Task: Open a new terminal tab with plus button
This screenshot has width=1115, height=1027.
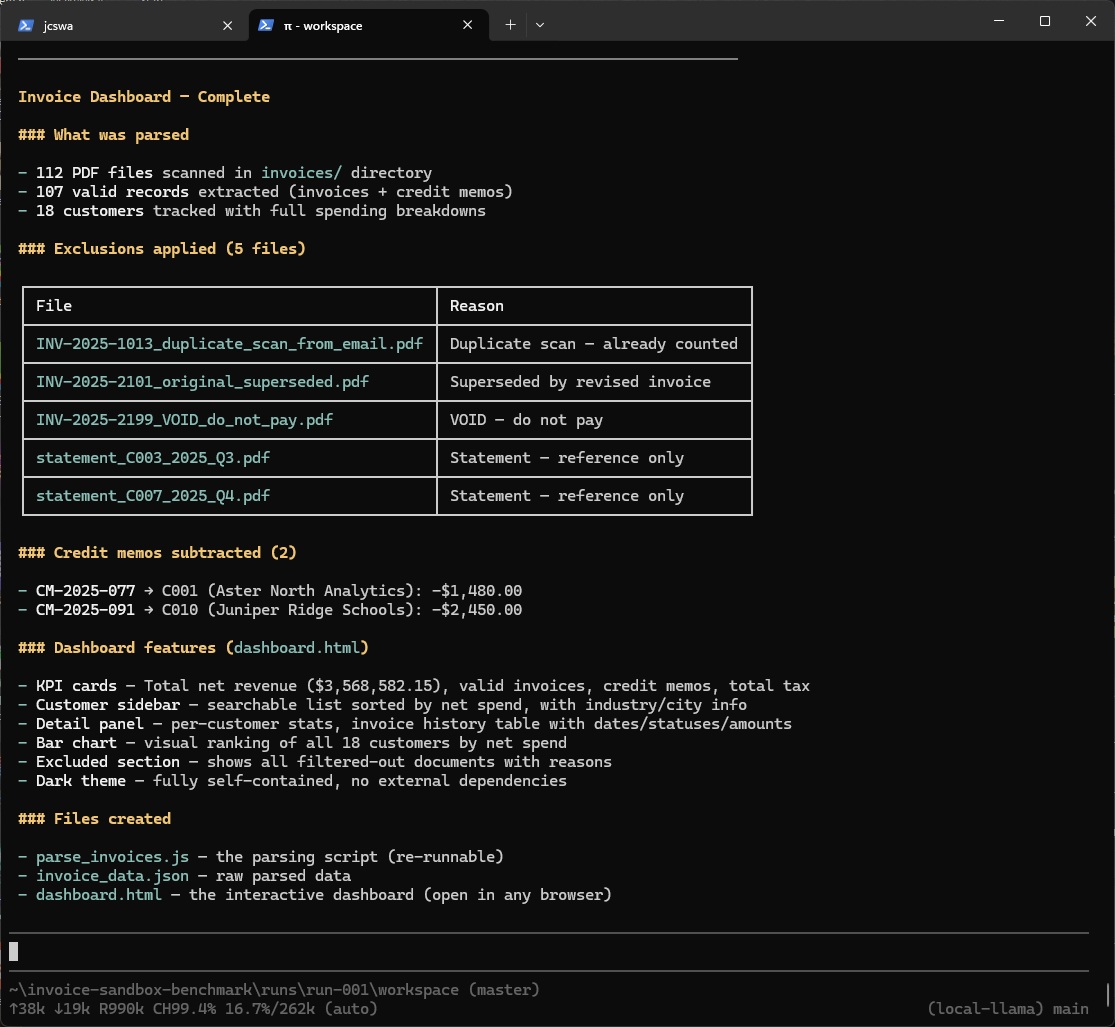Action: coord(510,25)
